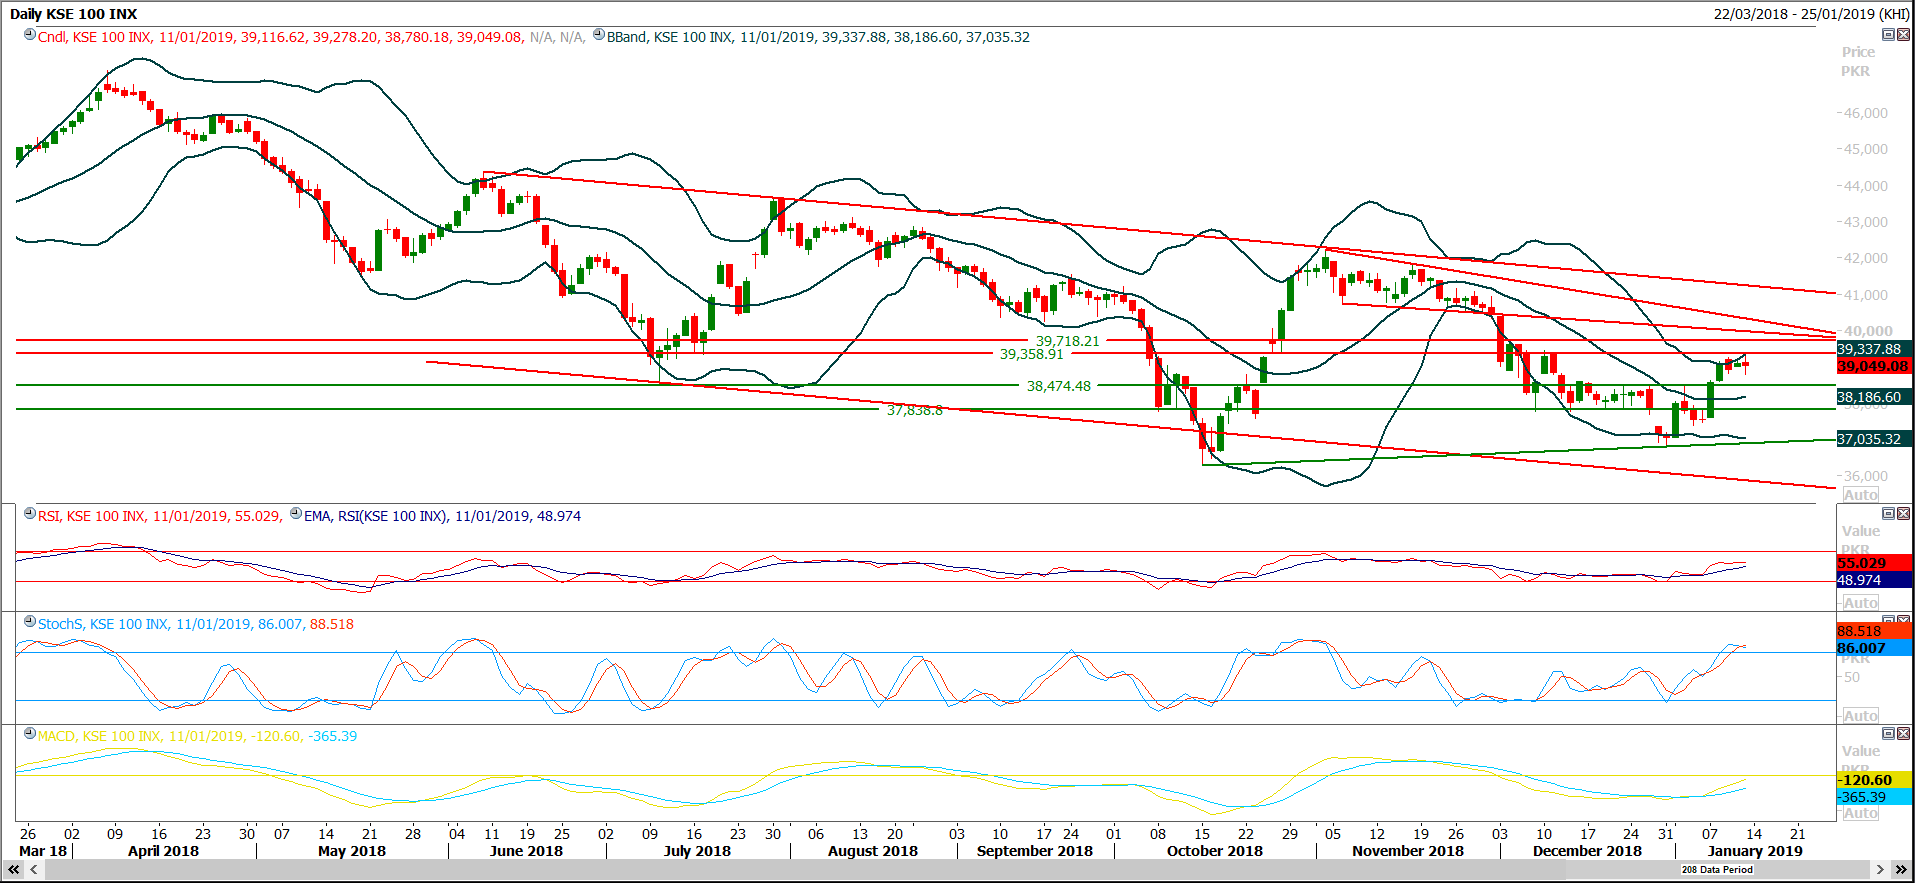Viewport: 1915px width, 883px height.
Task: Click the 37,035.32 lower band value tag
Action: [1874, 439]
